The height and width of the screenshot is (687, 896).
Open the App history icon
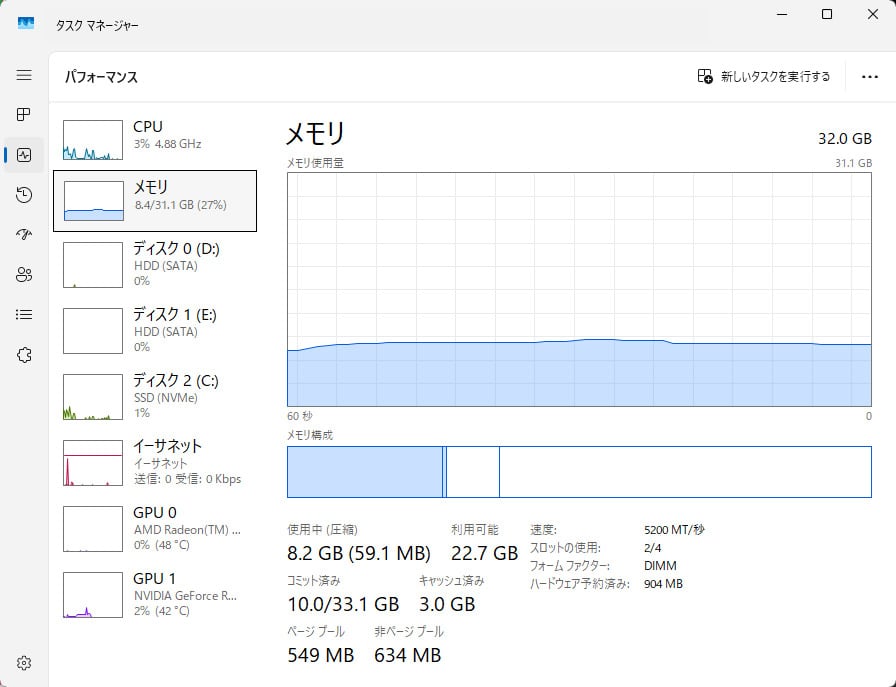[x=24, y=195]
